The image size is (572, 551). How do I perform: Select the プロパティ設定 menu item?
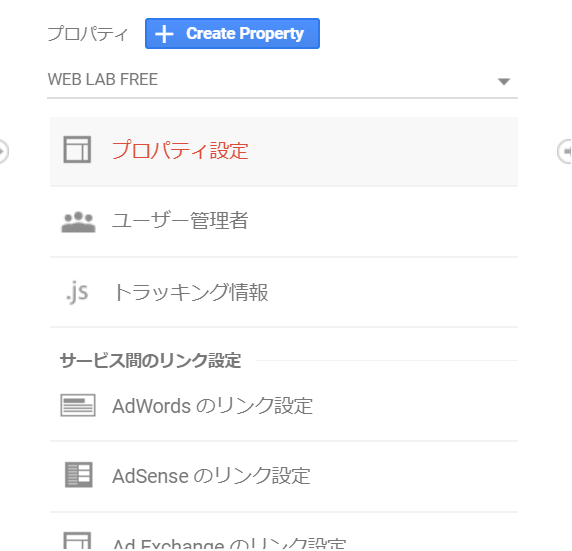pyautogui.click(x=284, y=151)
